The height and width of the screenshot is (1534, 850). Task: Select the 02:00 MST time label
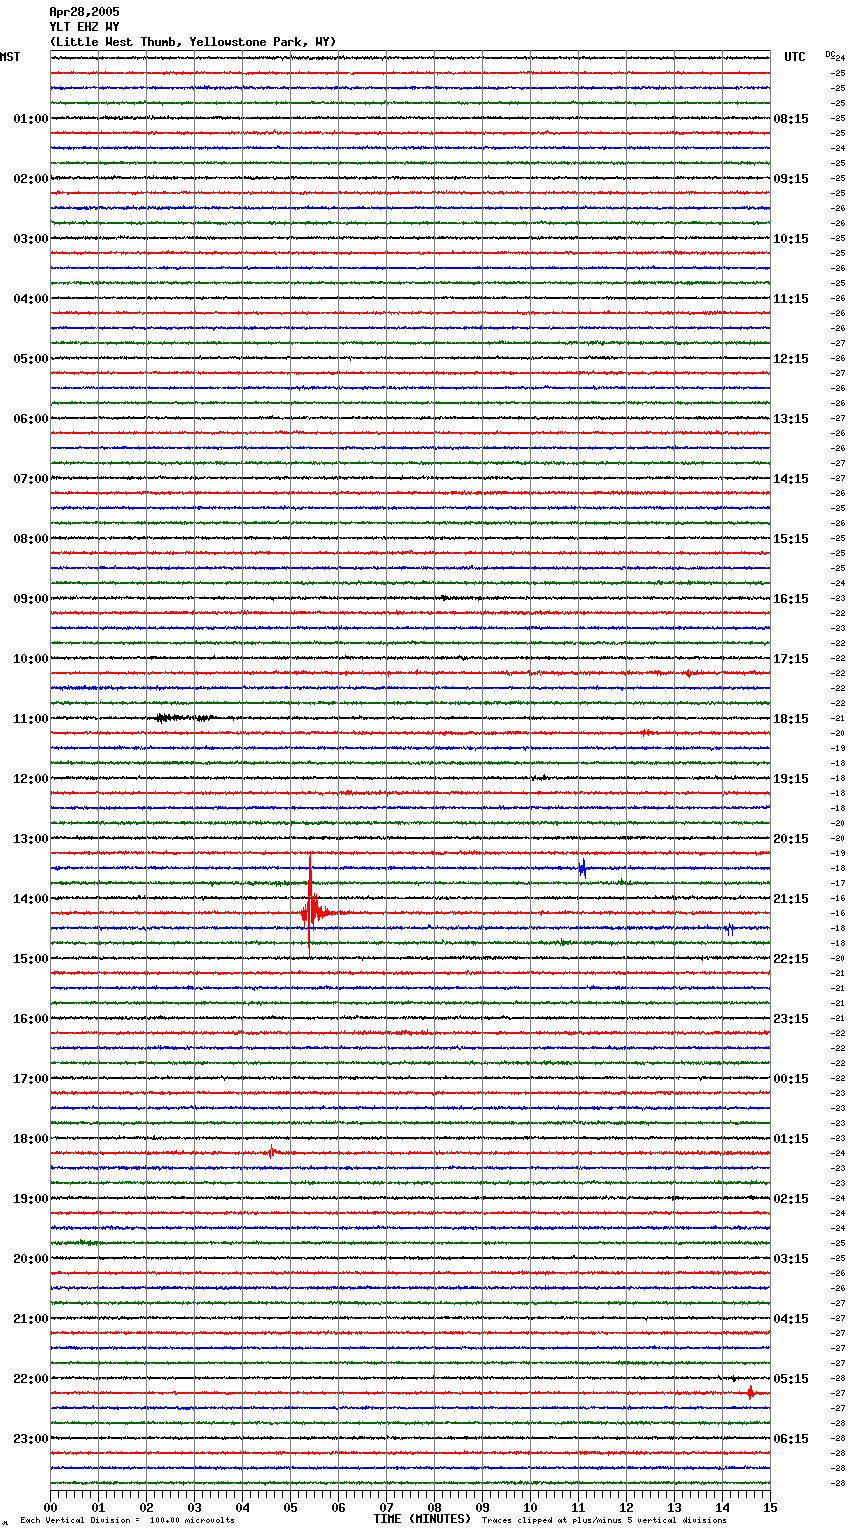coord(31,179)
